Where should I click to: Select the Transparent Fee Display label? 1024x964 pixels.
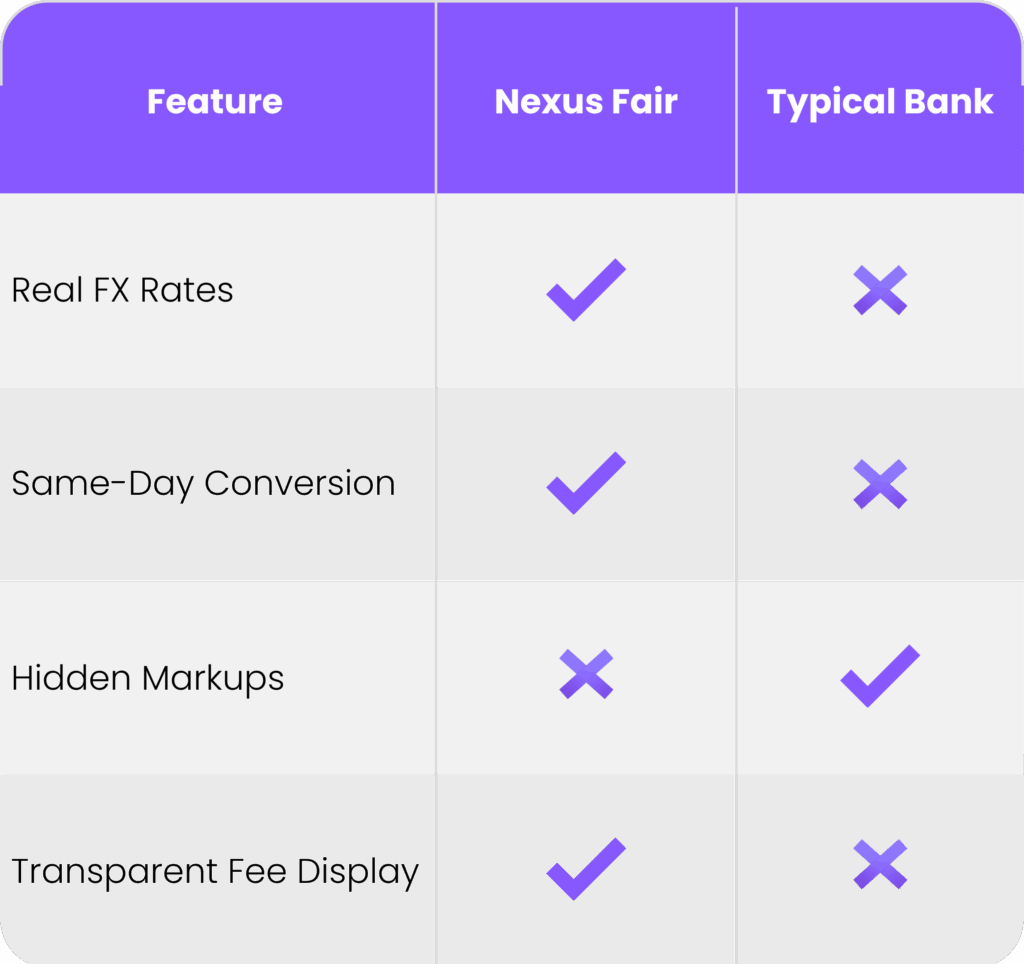[x=215, y=872]
